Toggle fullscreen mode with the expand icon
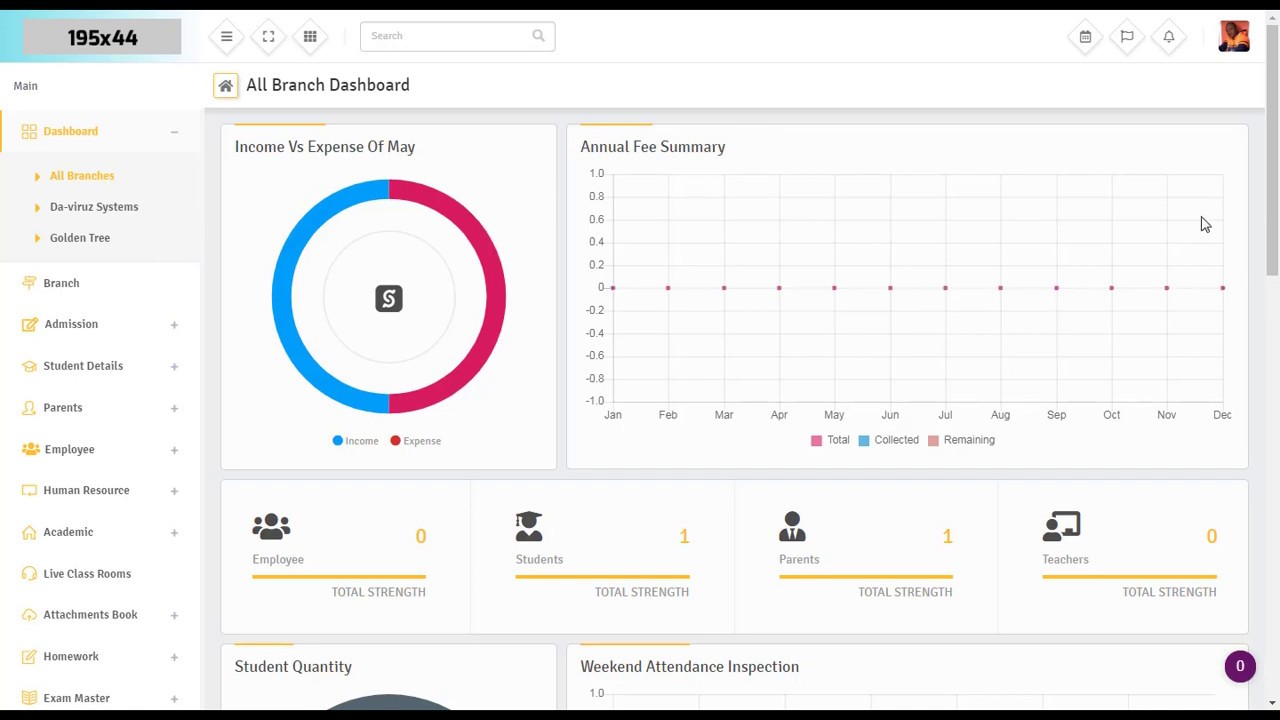 pyautogui.click(x=268, y=36)
